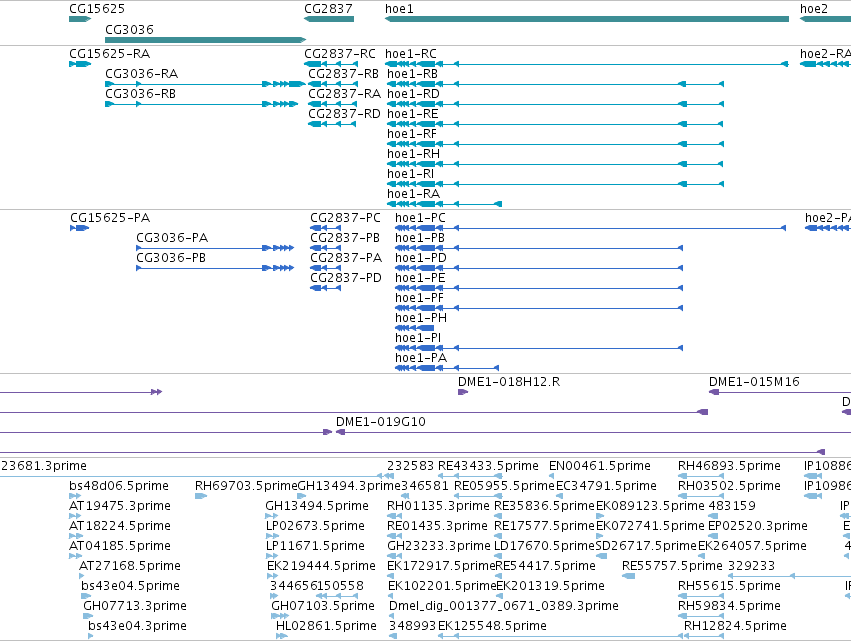Click the CG2837-RB transcript label

click(x=344, y=74)
